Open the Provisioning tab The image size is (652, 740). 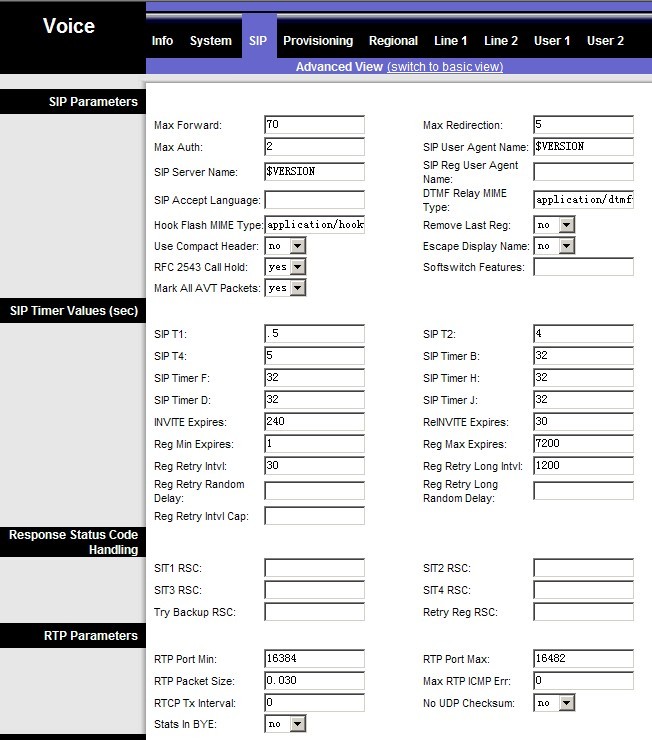318,41
